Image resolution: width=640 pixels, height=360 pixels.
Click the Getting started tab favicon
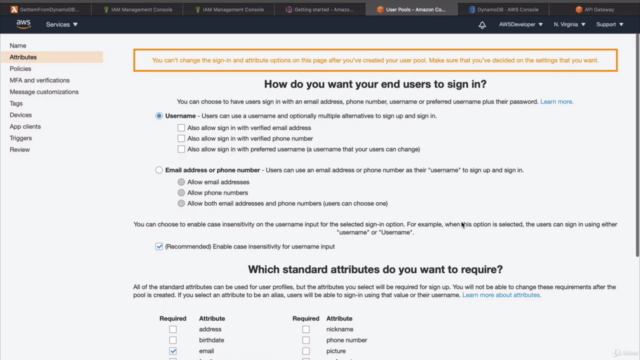289,9
